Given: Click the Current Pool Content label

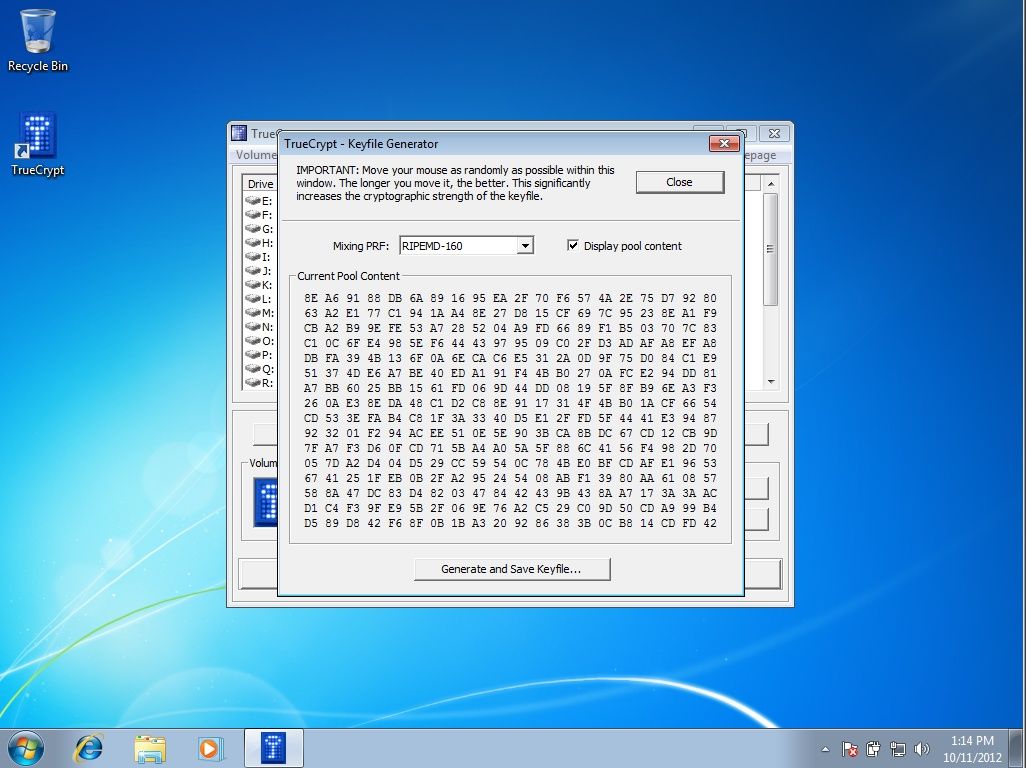Looking at the screenshot, I should 348,276.
